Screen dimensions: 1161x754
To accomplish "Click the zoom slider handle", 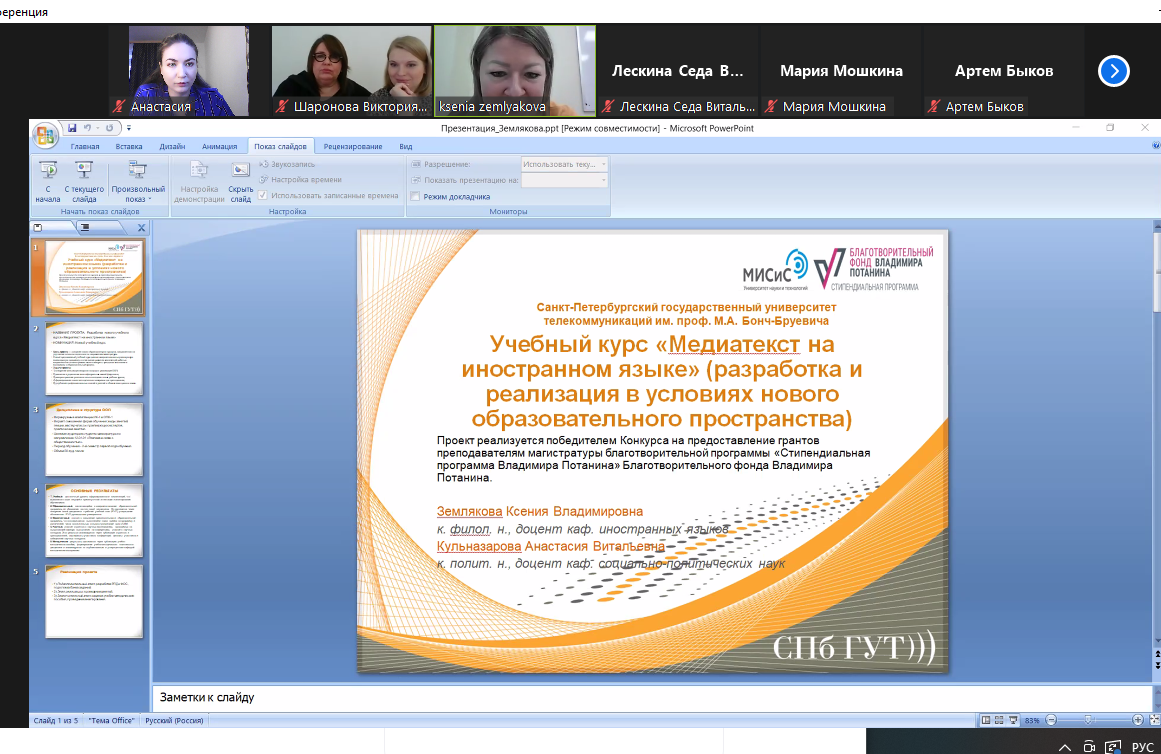I will [x=1089, y=720].
